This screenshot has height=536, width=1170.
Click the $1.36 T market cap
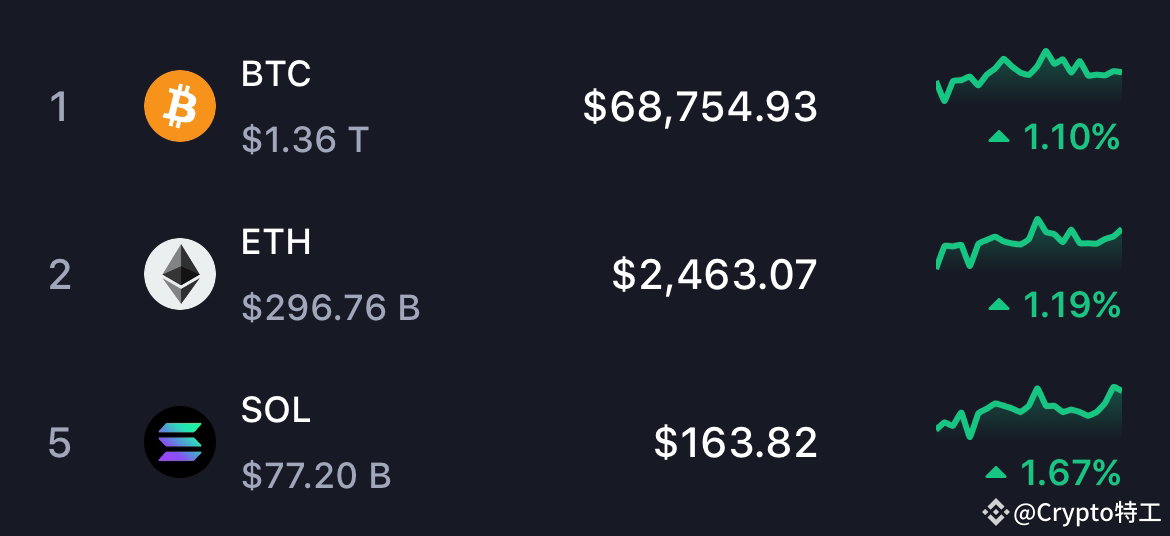tap(305, 140)
